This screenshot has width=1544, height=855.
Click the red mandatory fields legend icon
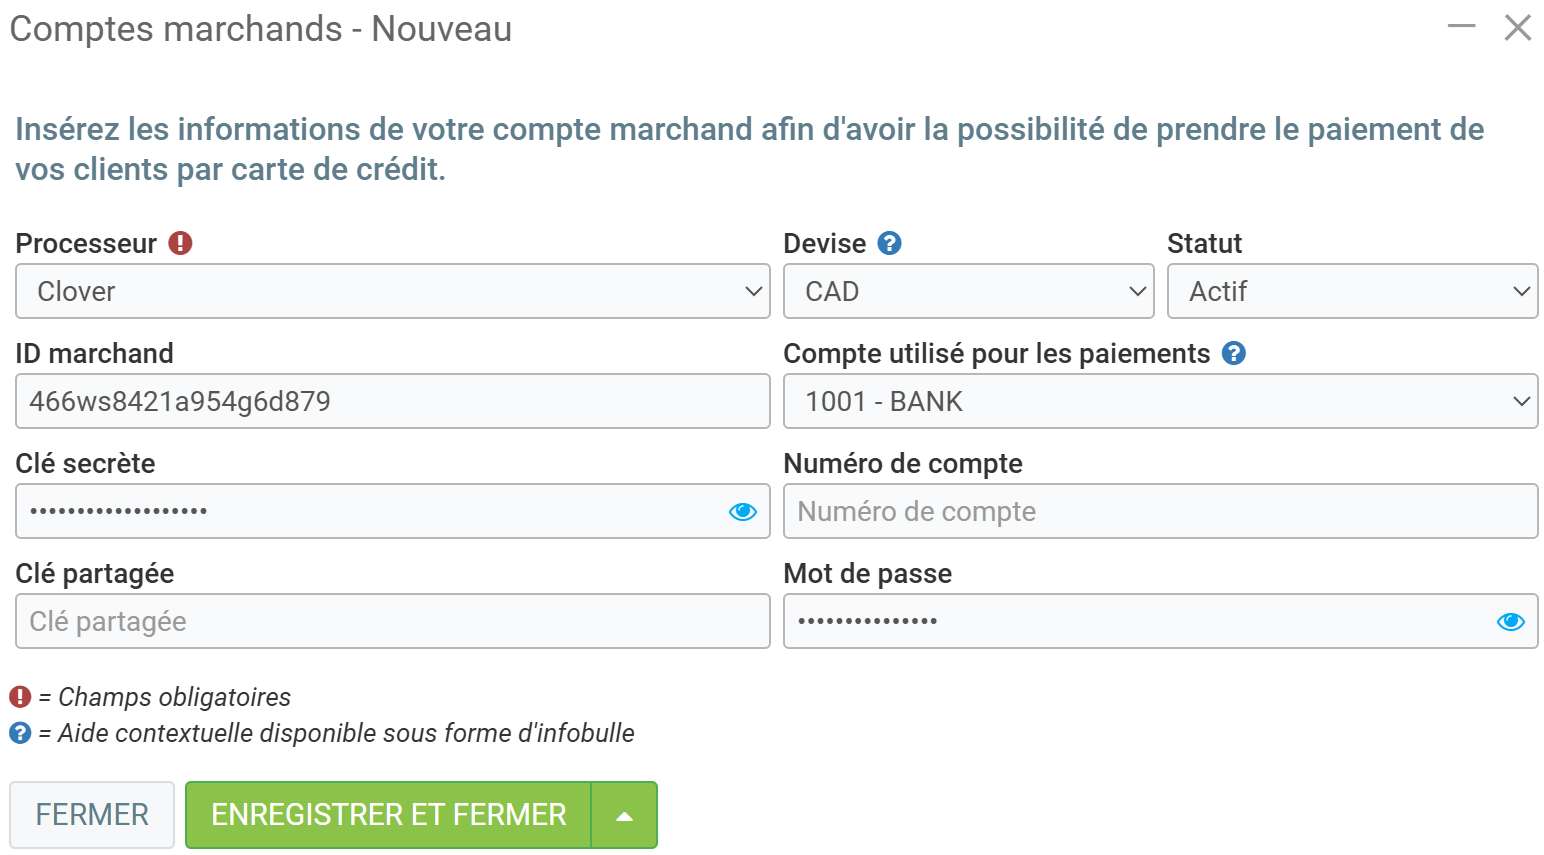pos(20,697)
